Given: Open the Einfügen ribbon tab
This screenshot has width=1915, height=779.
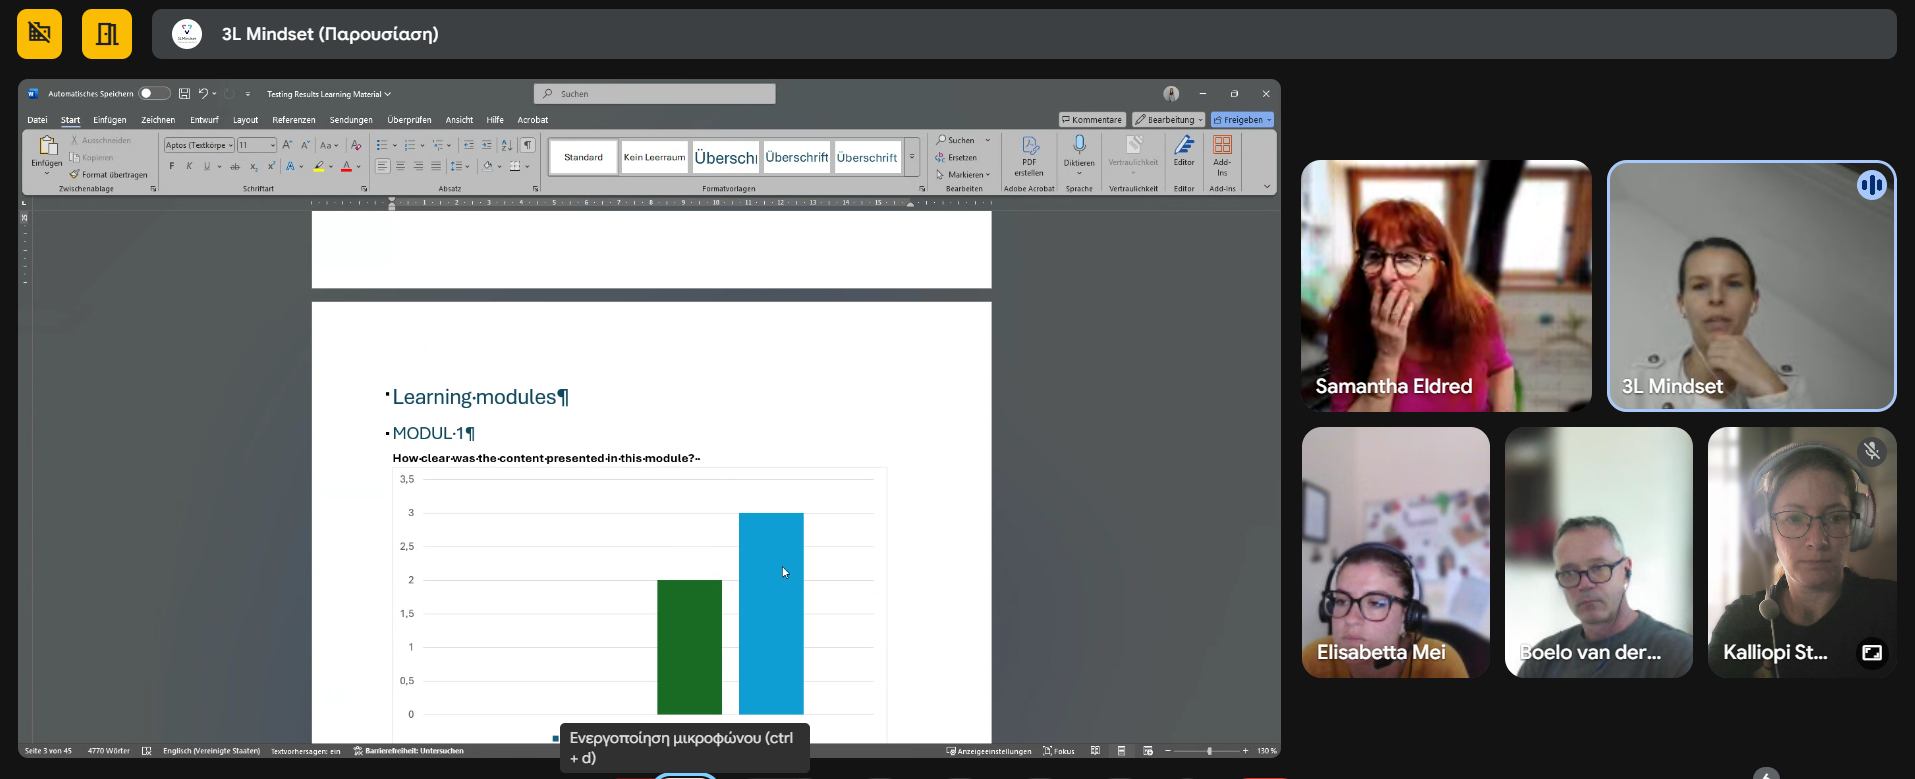Looking at the screenshot, I should click(x=110, y=120).
